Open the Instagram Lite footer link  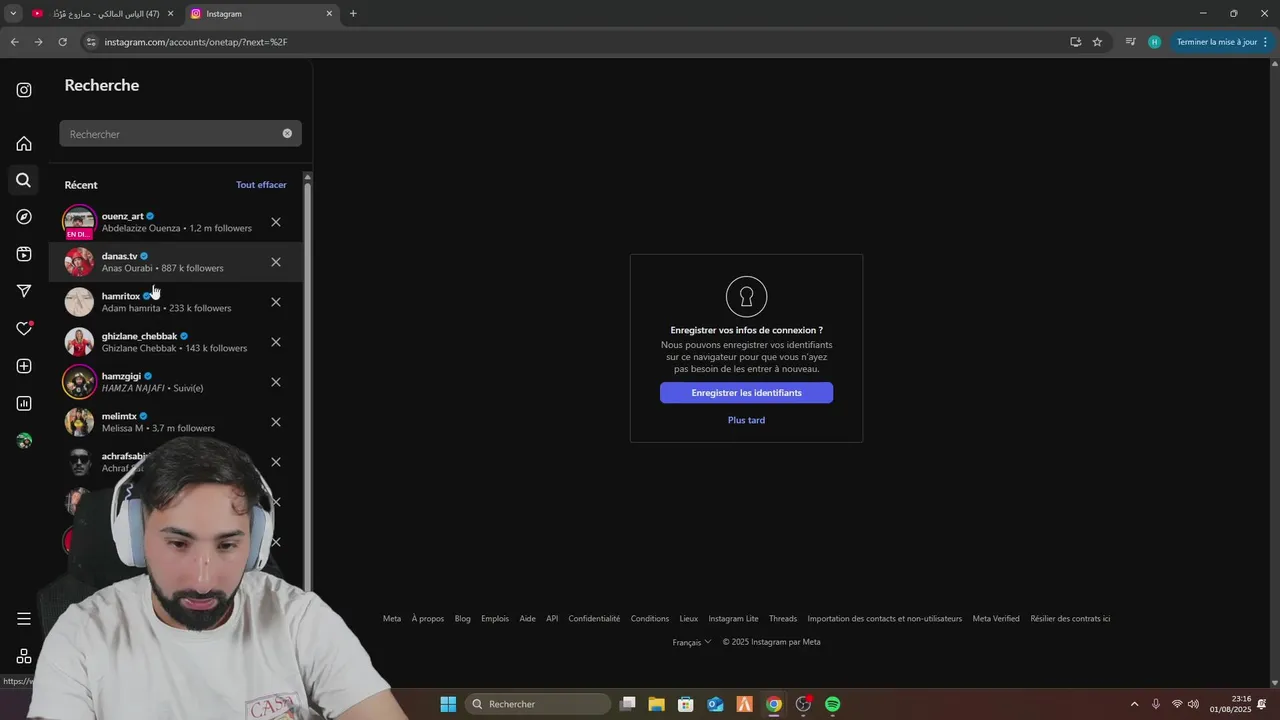point(733,618)
